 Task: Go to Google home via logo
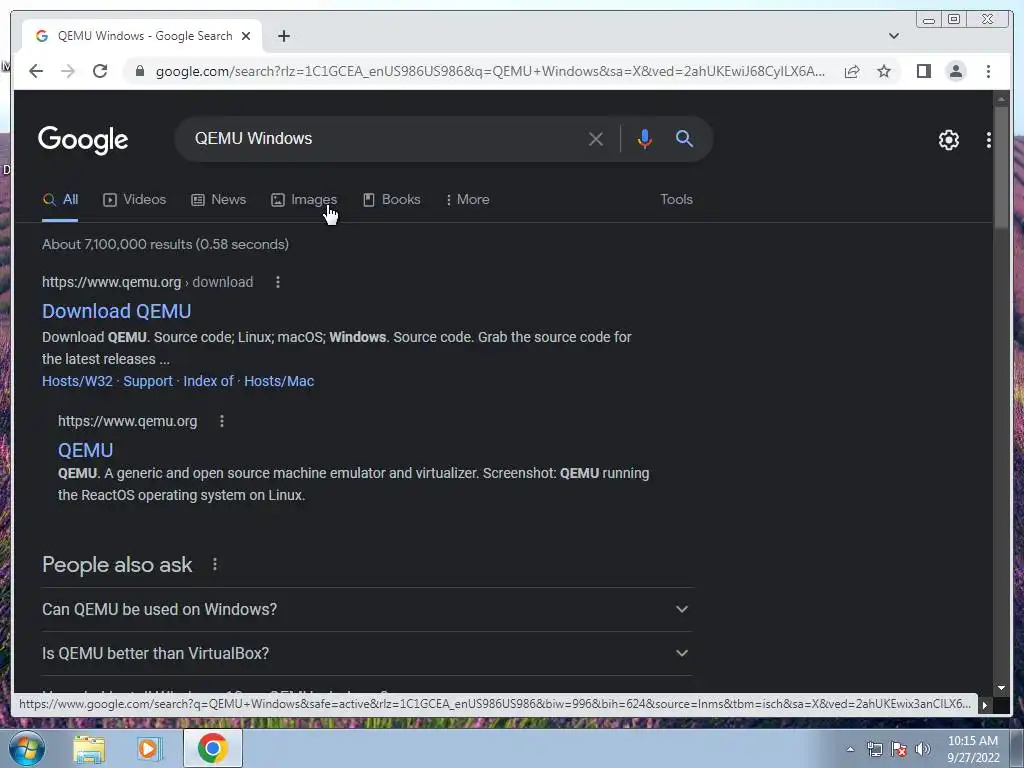(83, 139)
